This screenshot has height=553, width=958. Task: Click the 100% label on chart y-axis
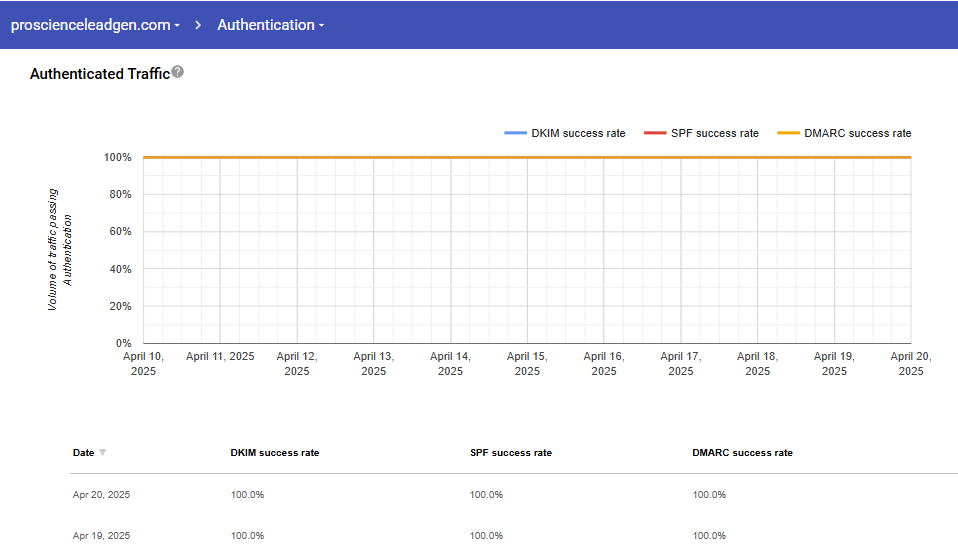click(117, 158)
